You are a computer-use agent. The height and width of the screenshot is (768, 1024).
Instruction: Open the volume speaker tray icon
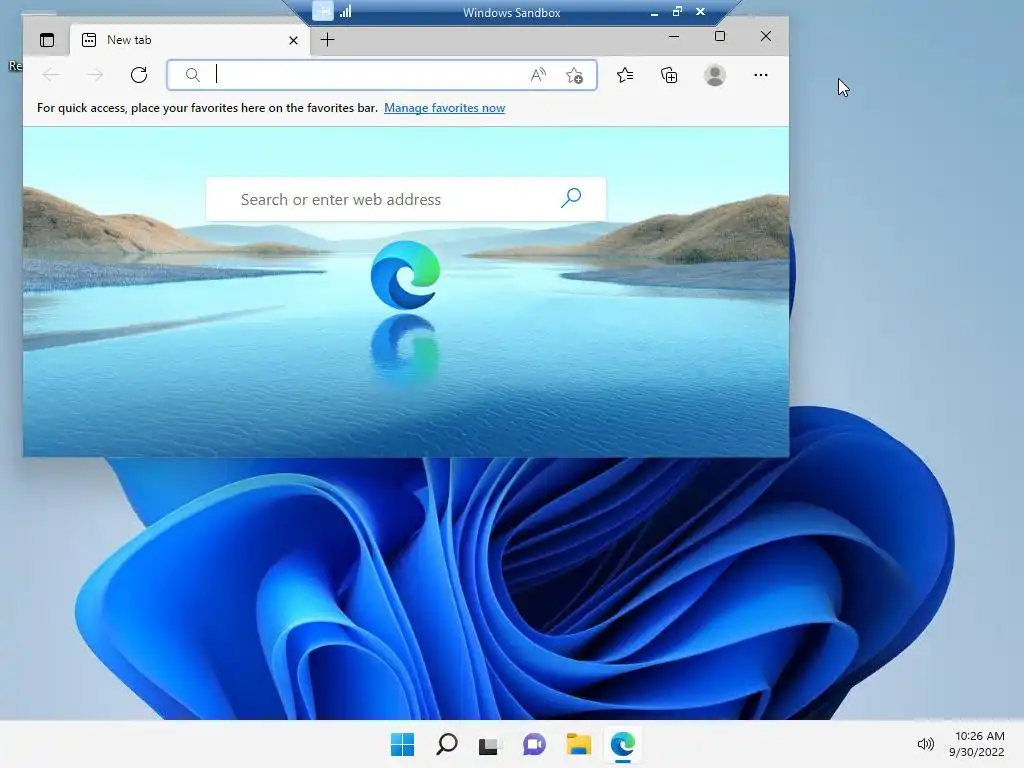pos(925,744)
